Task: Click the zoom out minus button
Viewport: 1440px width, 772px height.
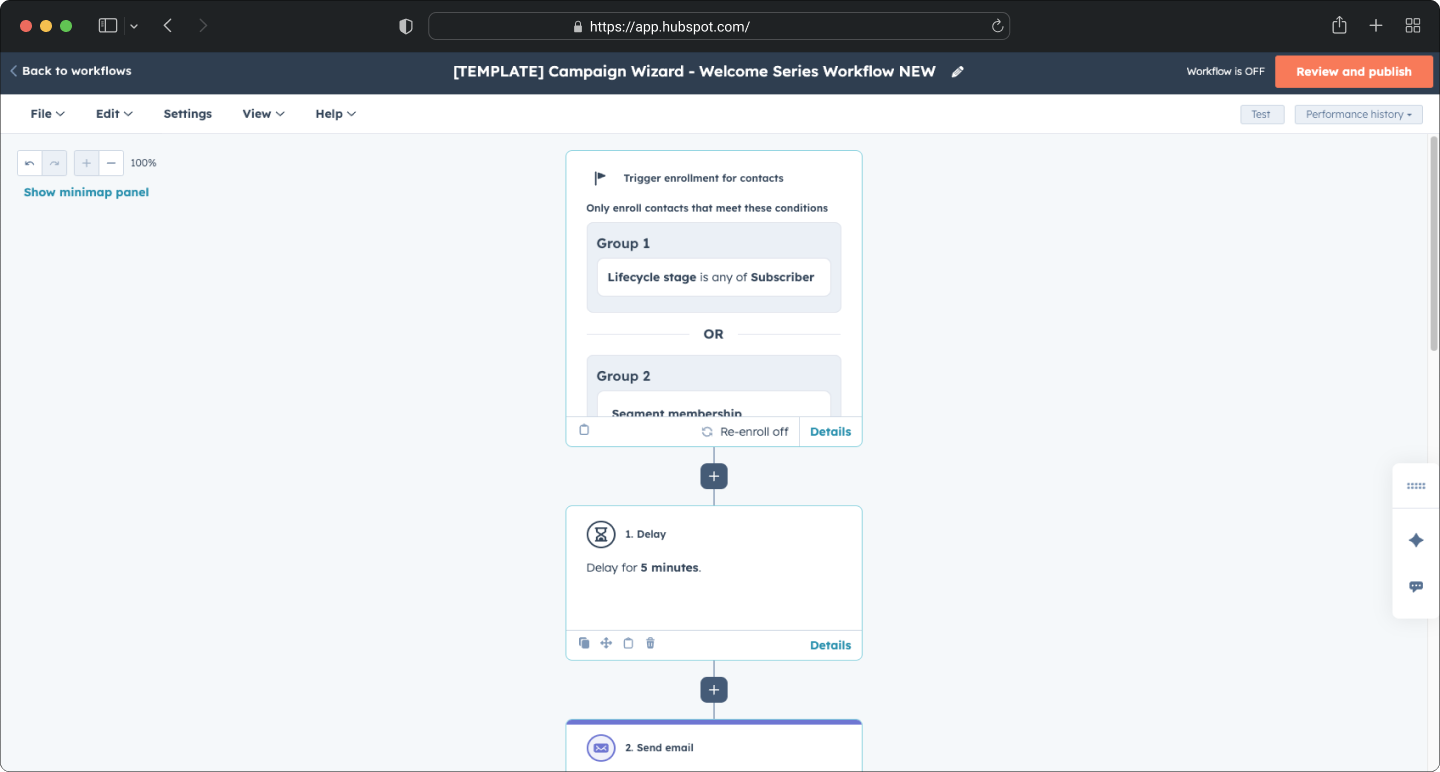Action: click(x=111, y=163)
